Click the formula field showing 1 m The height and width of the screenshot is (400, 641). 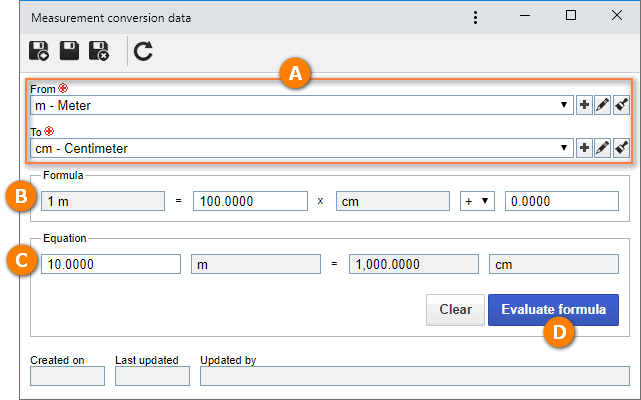[103, 201]
